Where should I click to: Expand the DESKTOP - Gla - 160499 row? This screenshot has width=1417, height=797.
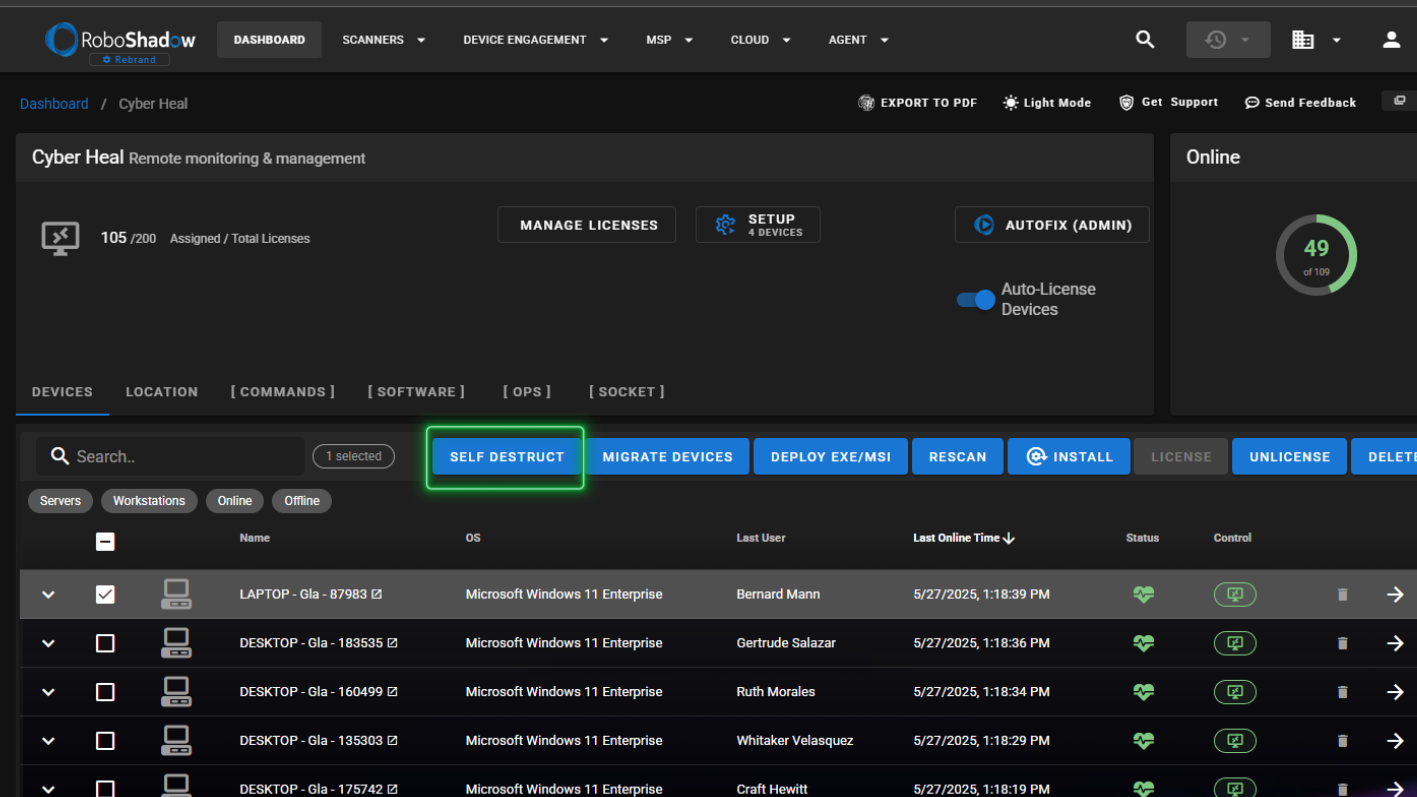(x=48, y=692)
